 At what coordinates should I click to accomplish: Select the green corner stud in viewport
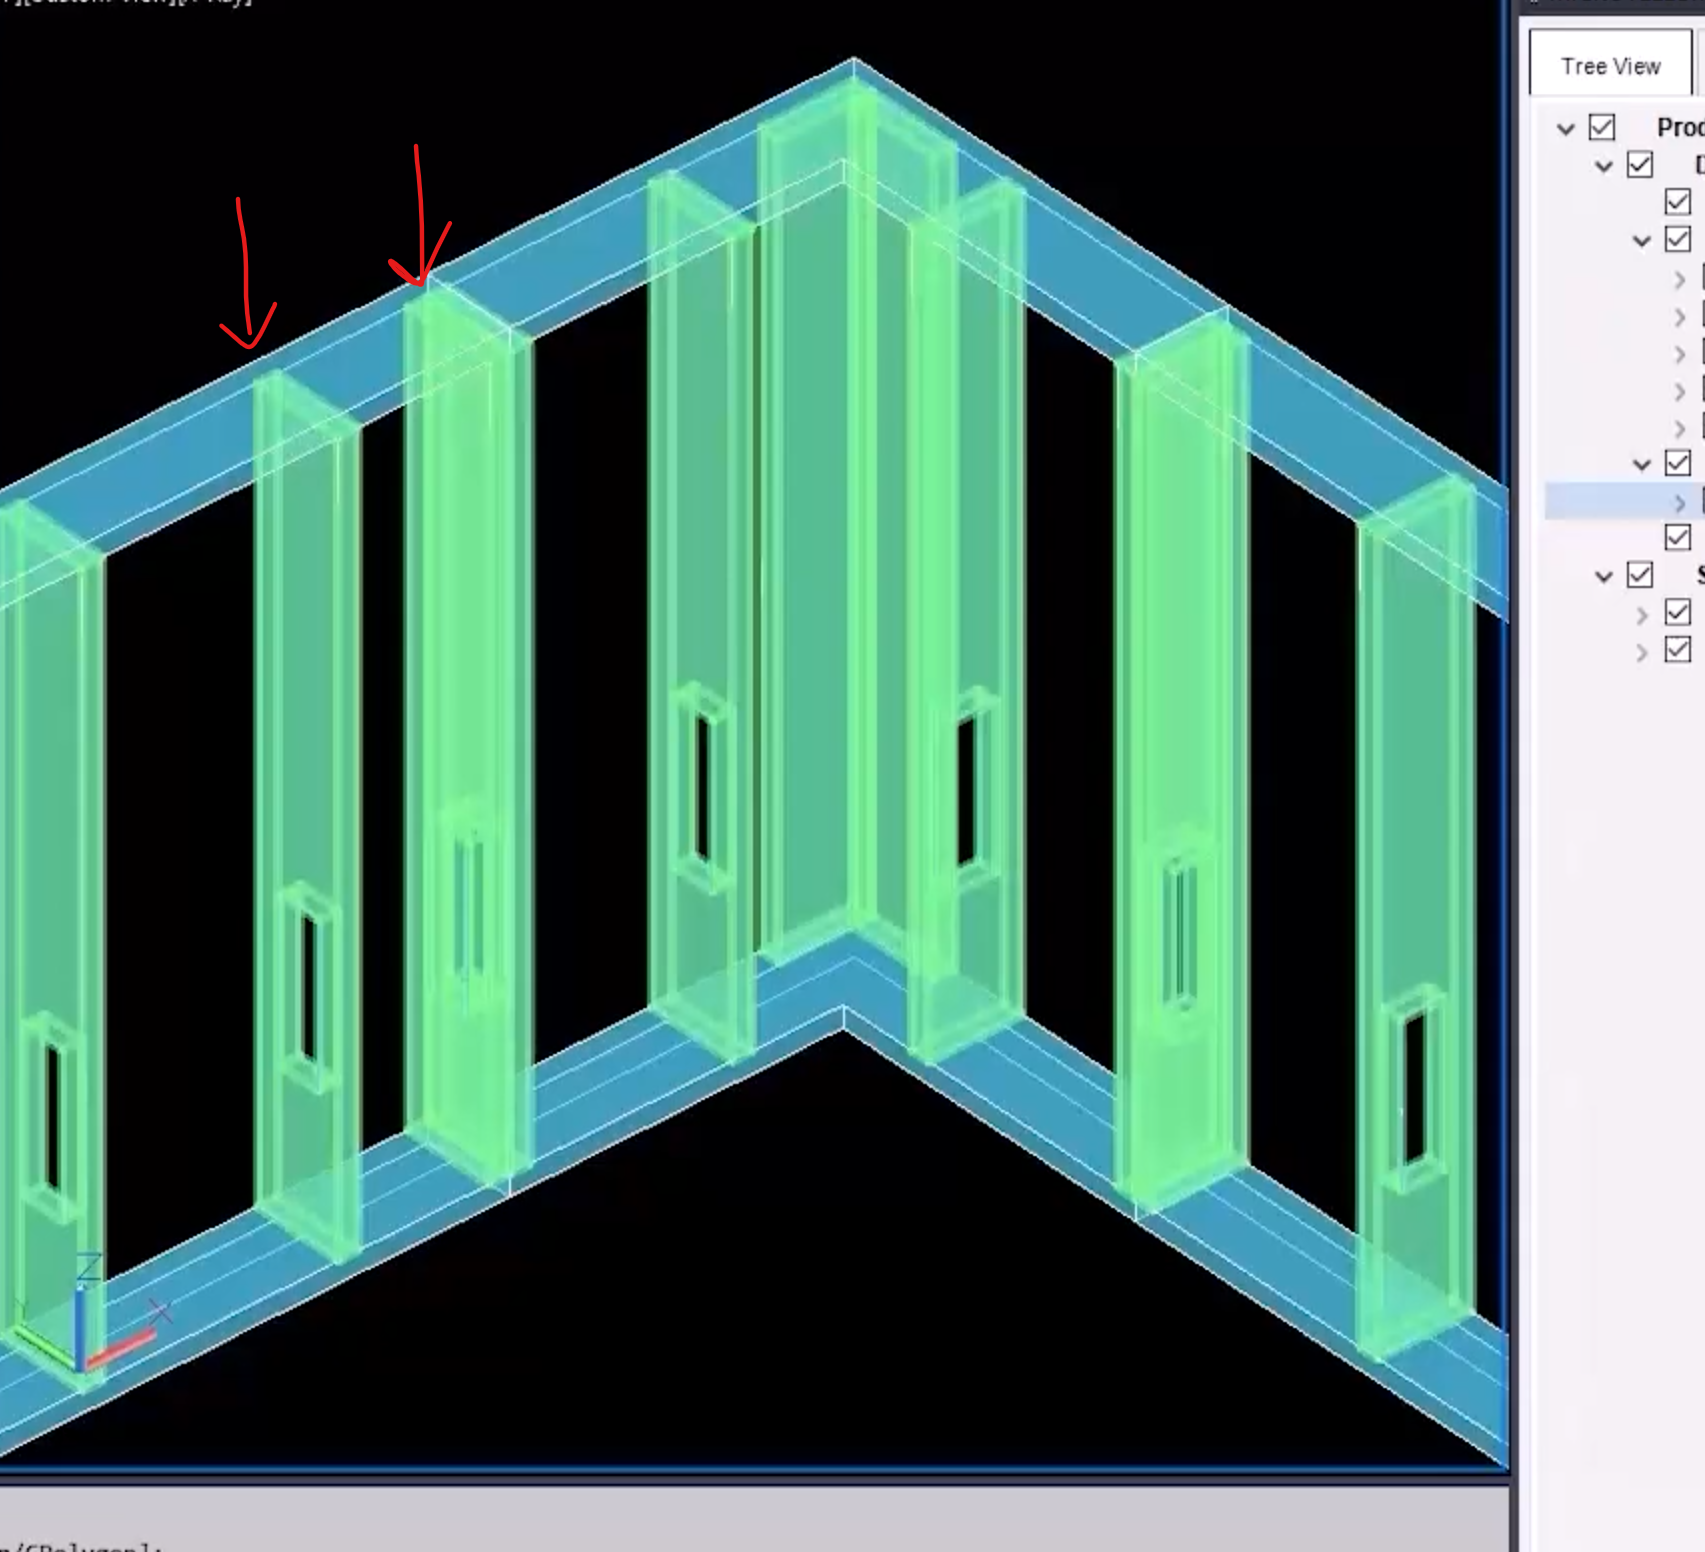[x=810, y=550]
